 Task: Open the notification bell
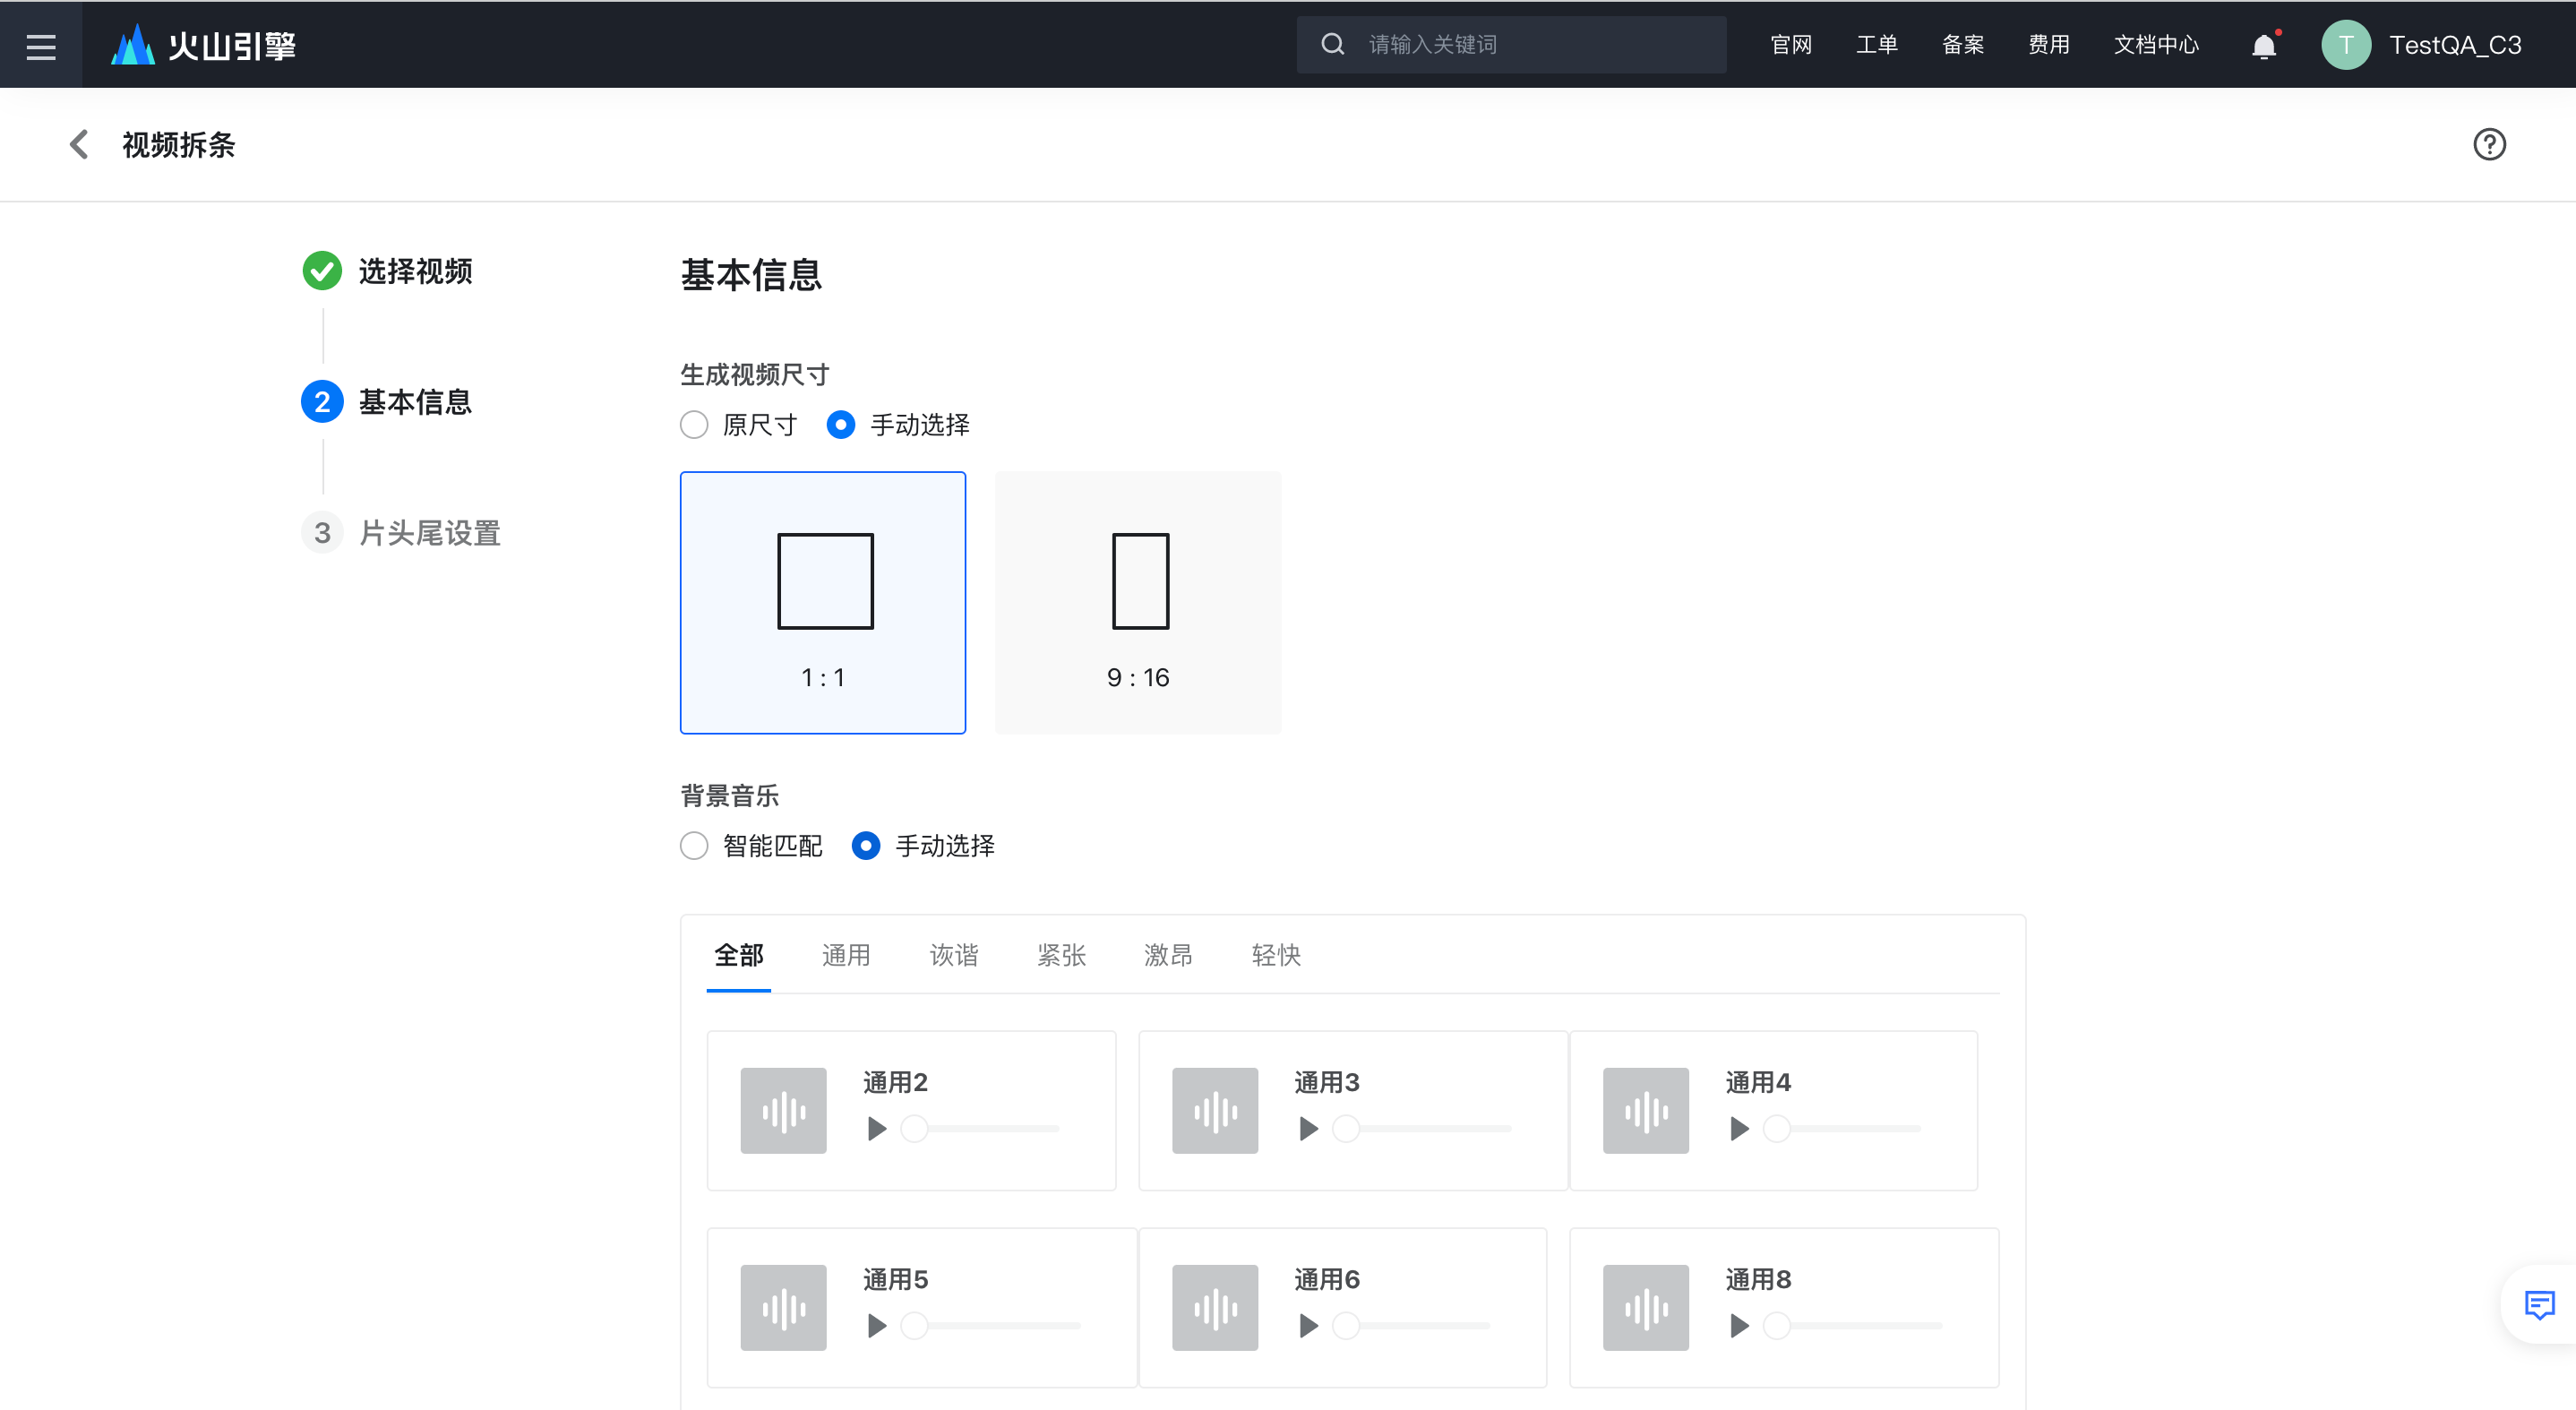pyautogui.click(x=2264, y=46)
